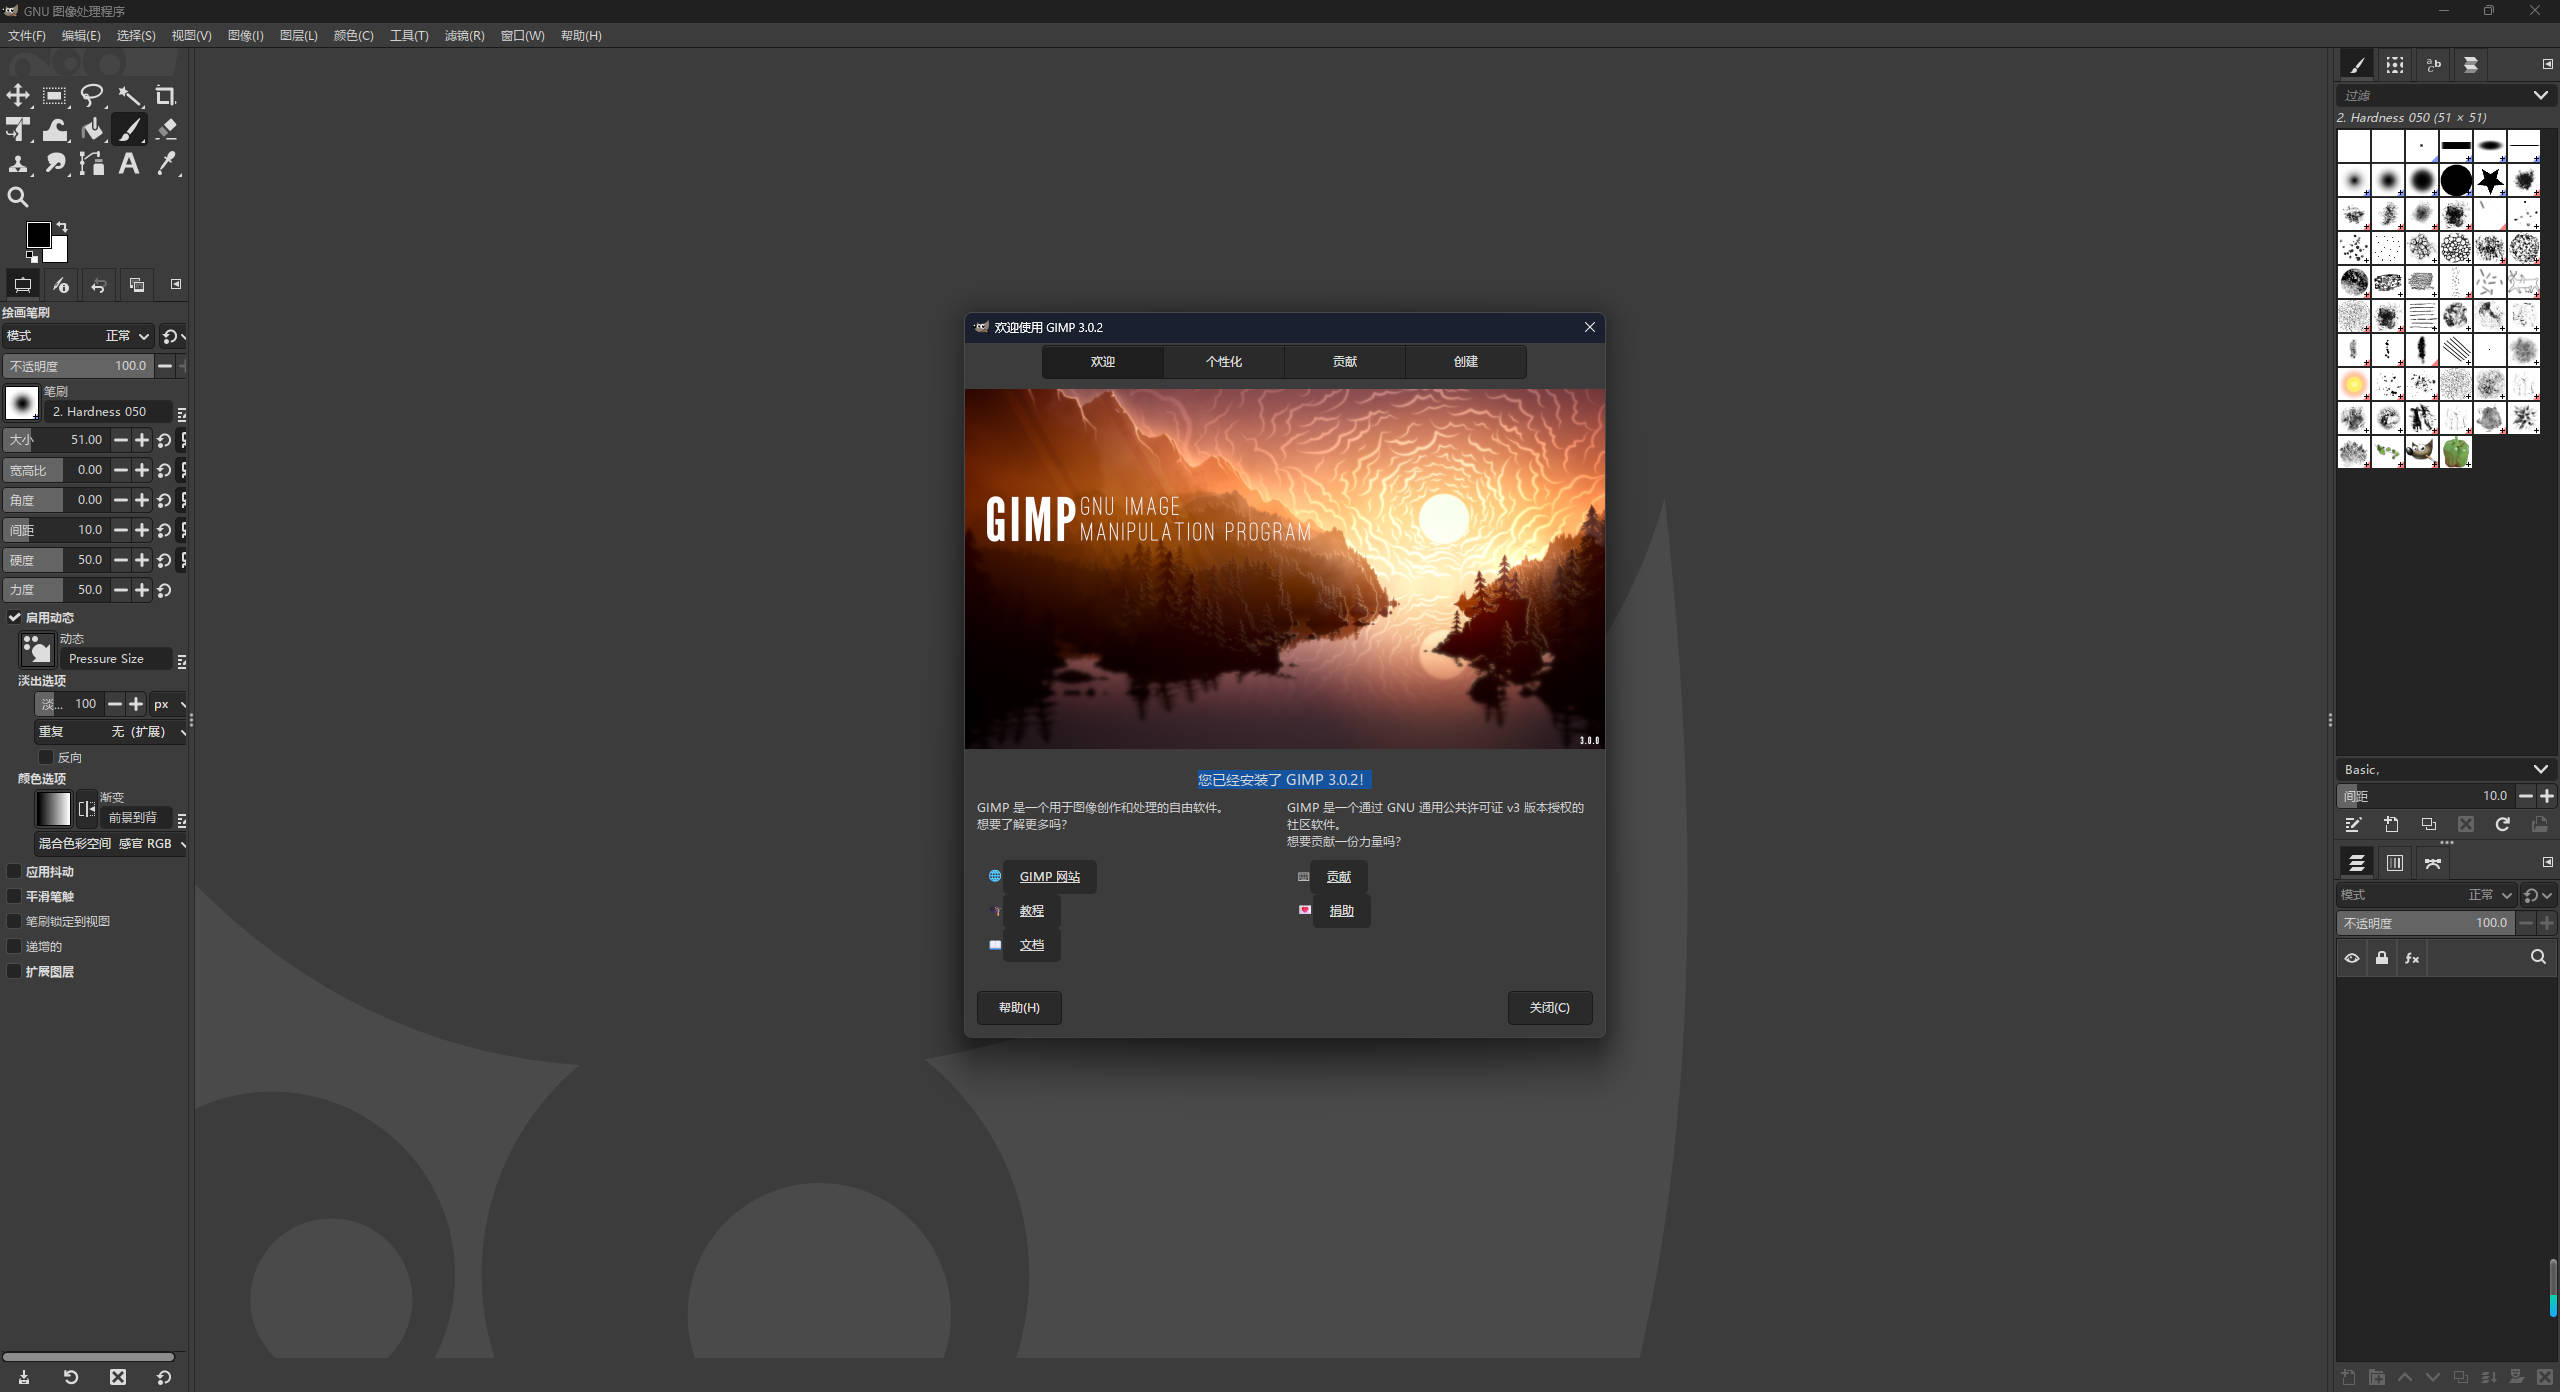The image size is (2560, 1392).
Task: Refresh brushes in the brushes panel
Action: pyautogui.click(x=2502, y=825)
